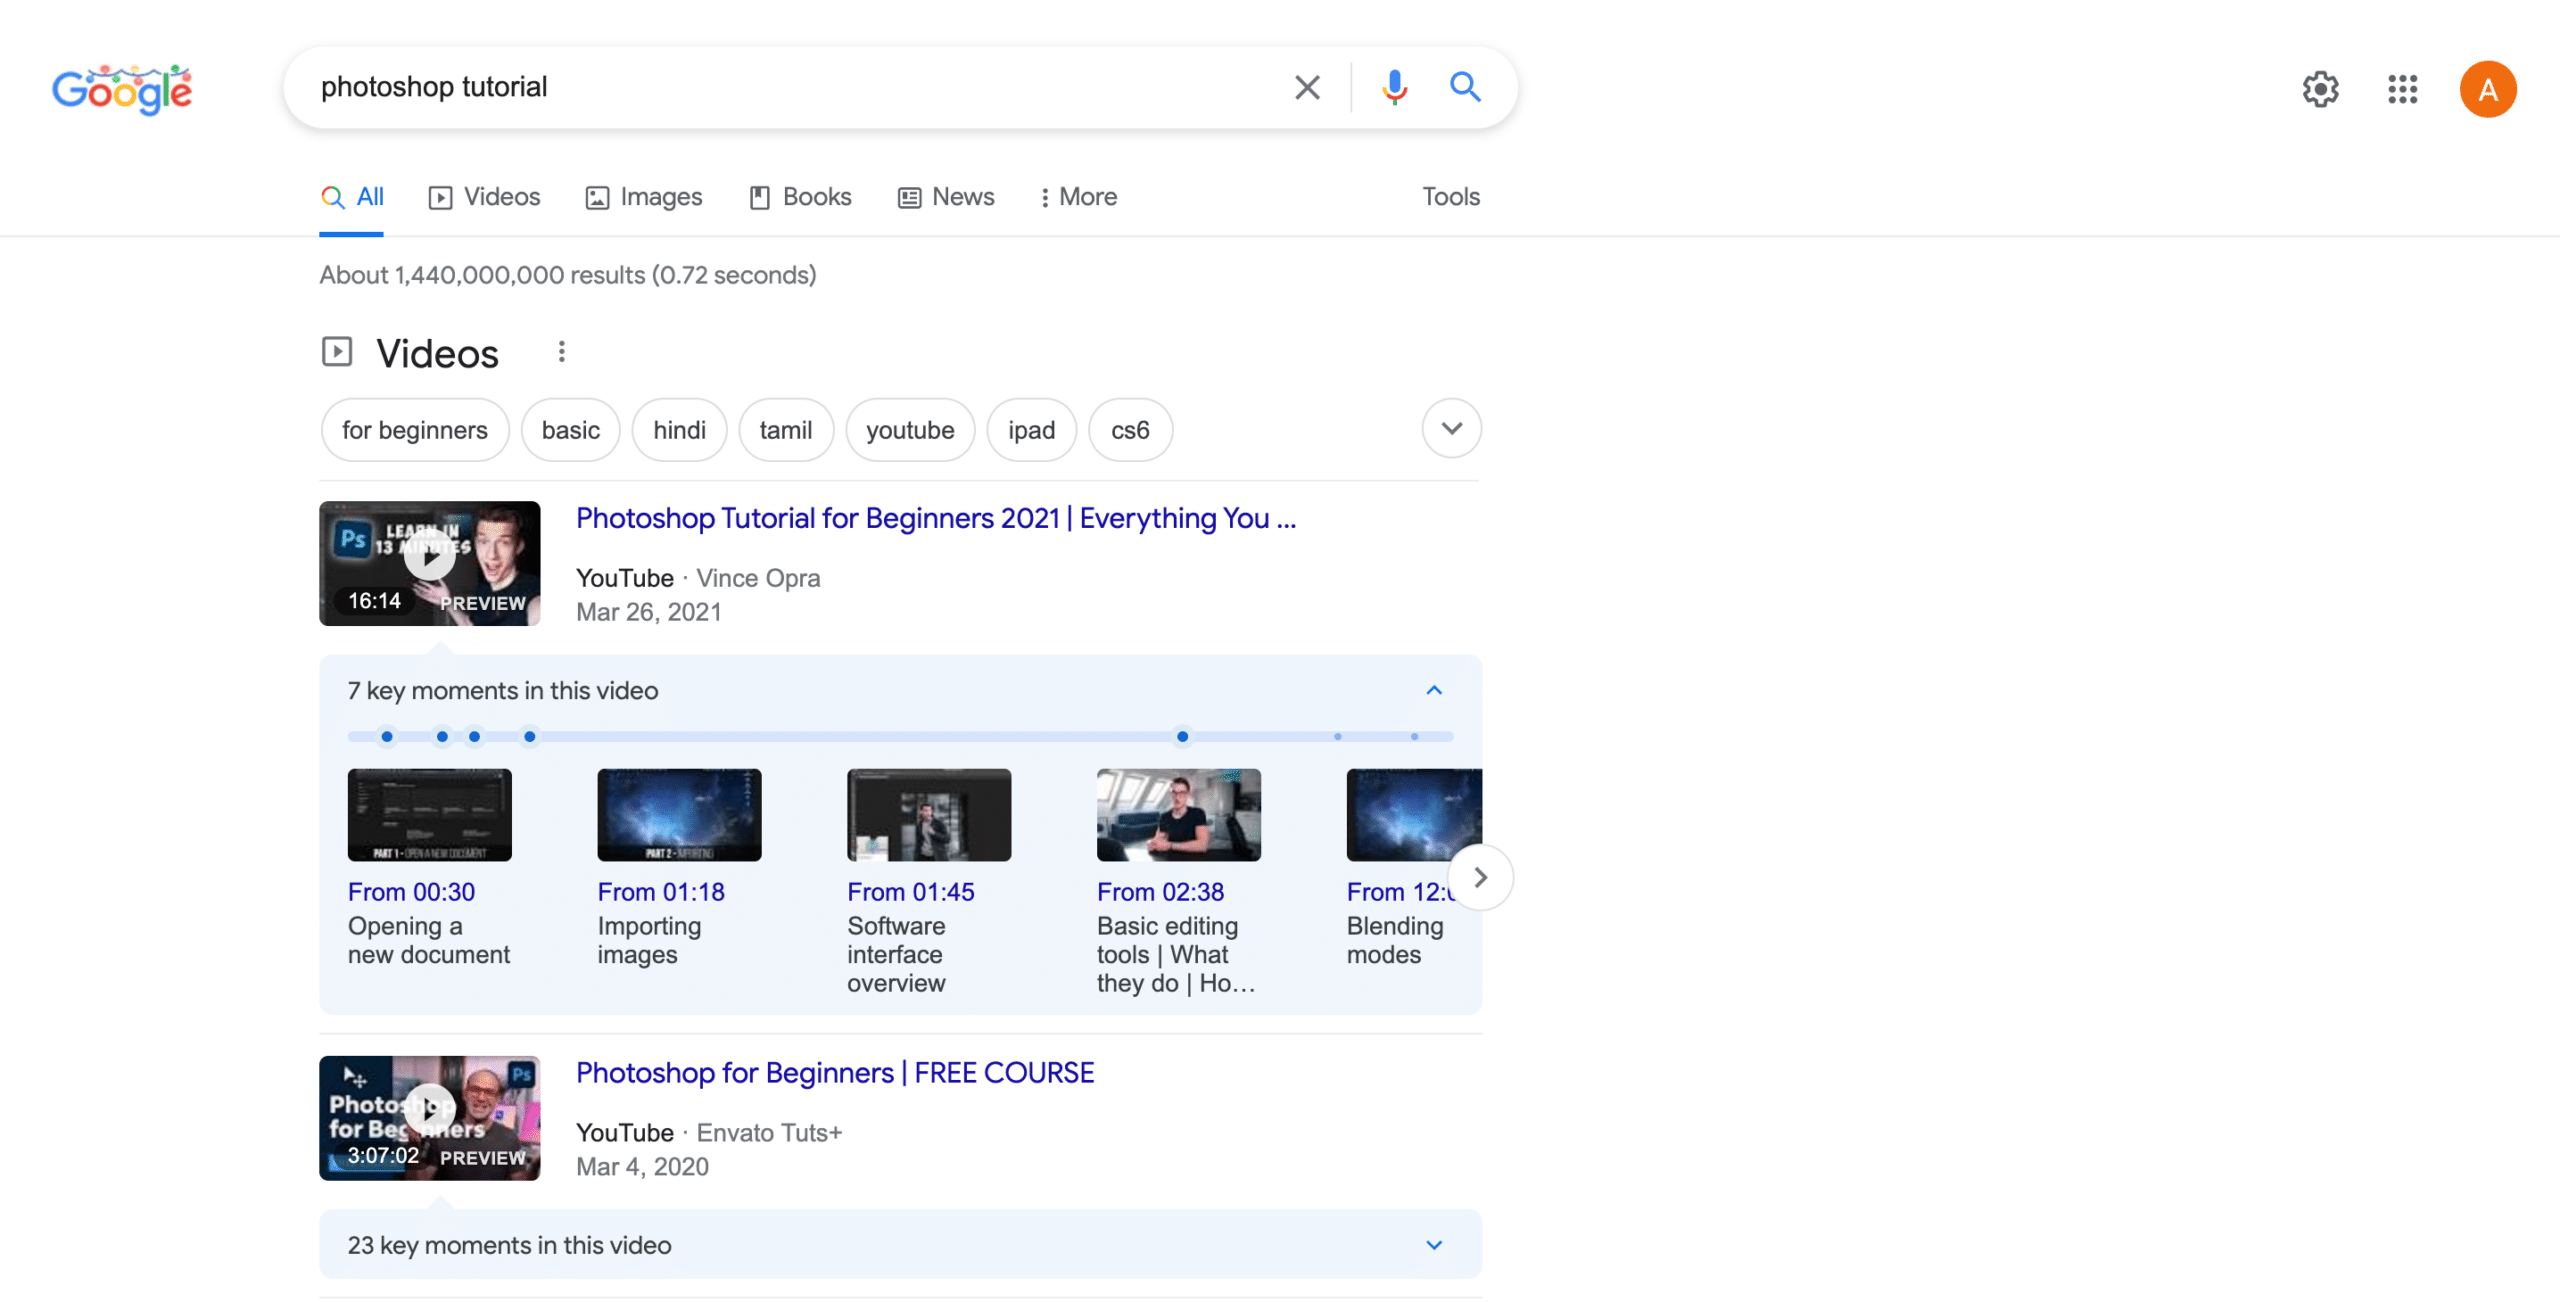Click the 'About 1,440,000,000 results' text
The height and width of the screenshot is (1302, 2560).
(x=482, y=275)
